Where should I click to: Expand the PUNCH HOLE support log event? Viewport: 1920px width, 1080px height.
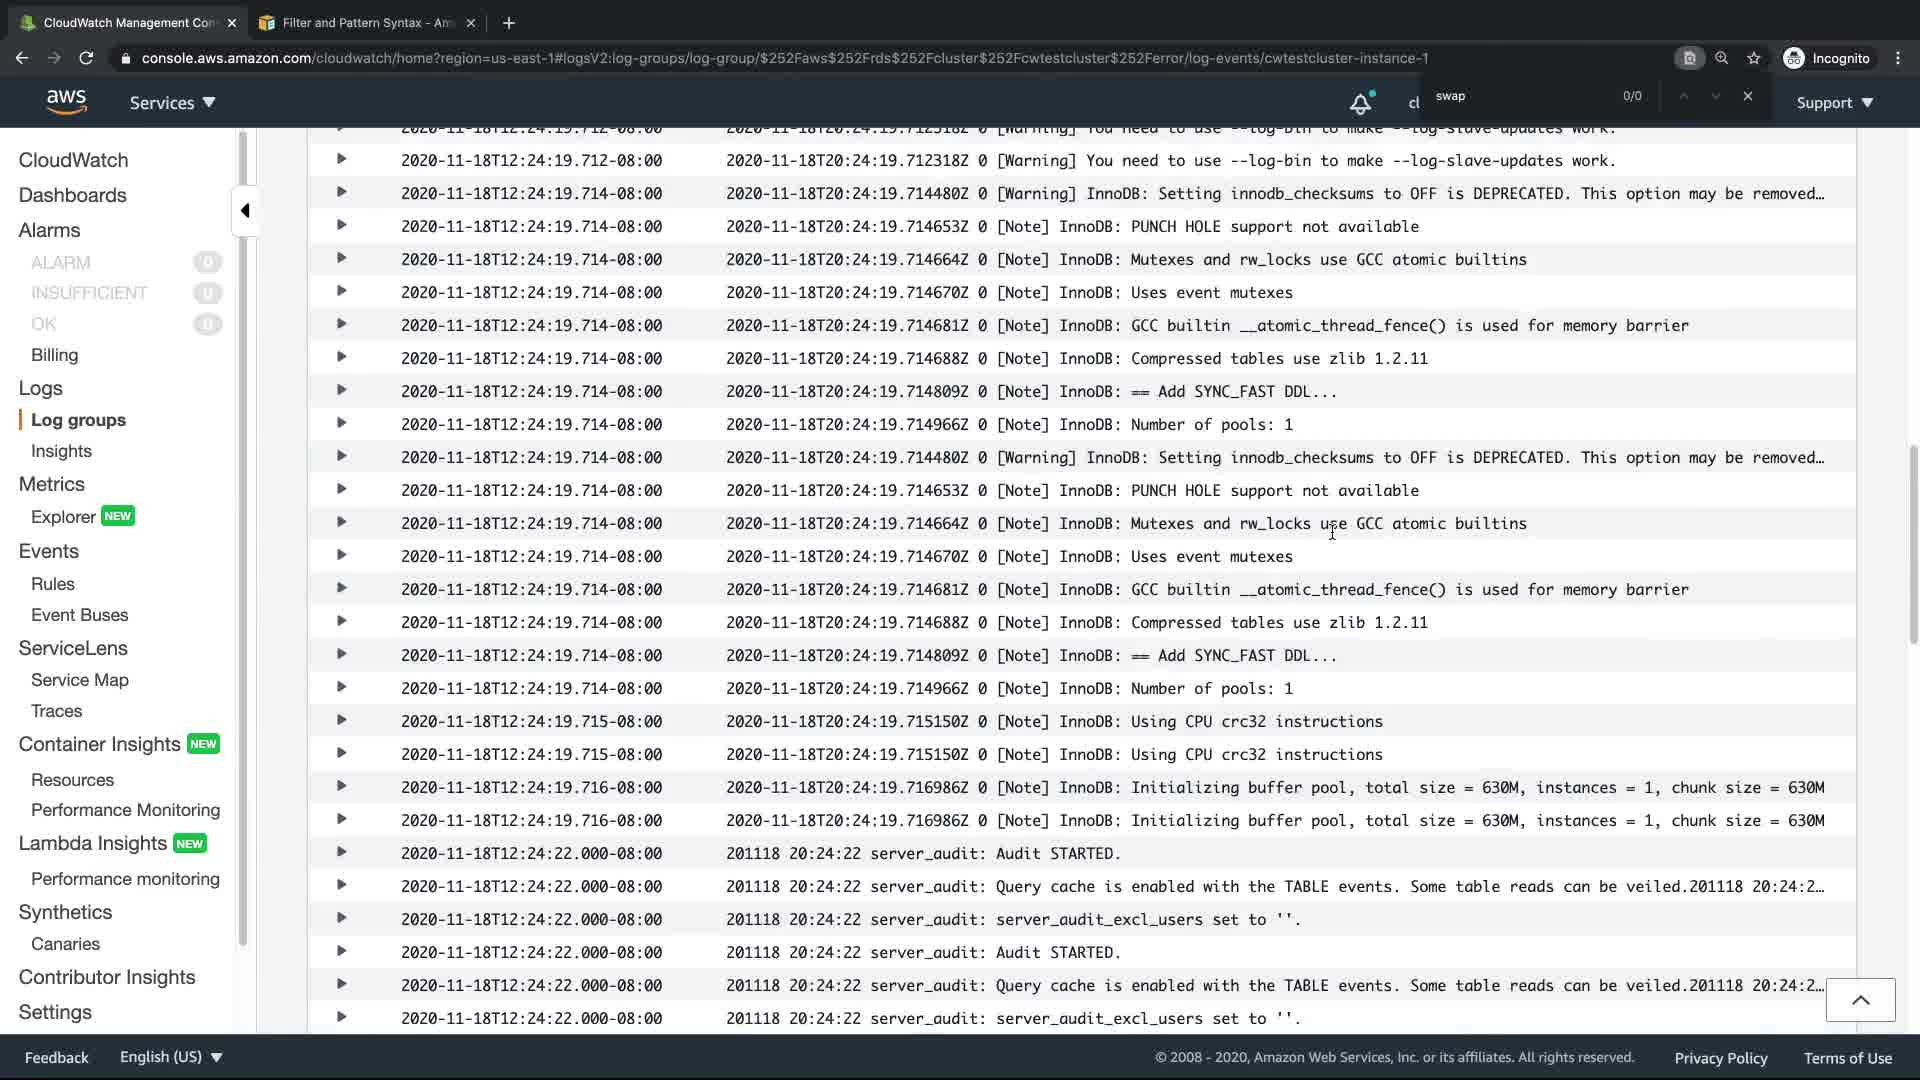pyautogui.click(x=341, y=226)
